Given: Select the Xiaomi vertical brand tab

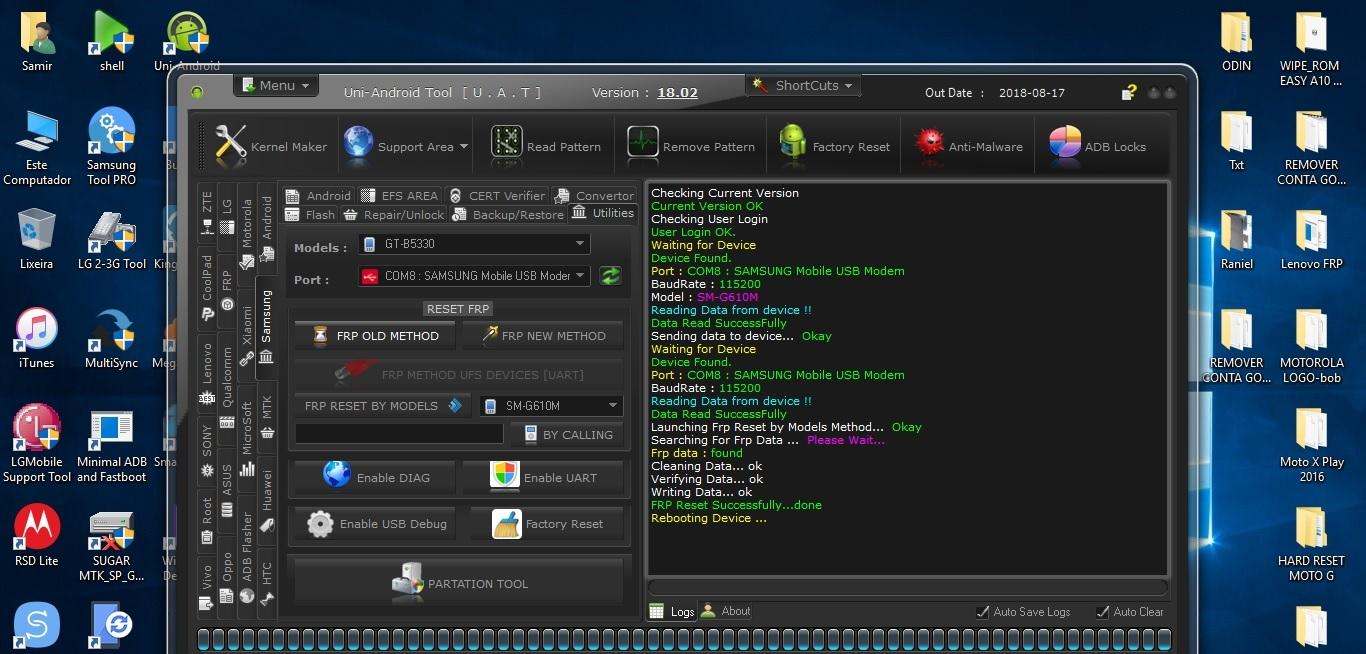Looking at the screenshot, I should 247,335.
